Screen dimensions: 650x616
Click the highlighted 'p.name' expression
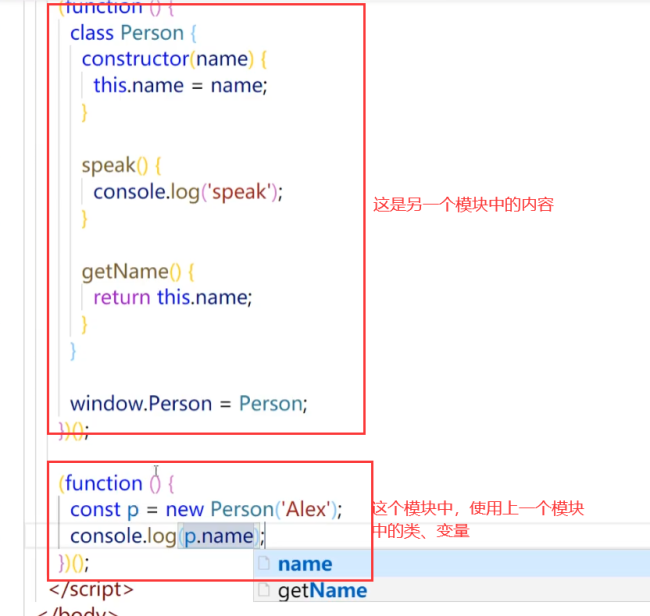coord(218,536)
